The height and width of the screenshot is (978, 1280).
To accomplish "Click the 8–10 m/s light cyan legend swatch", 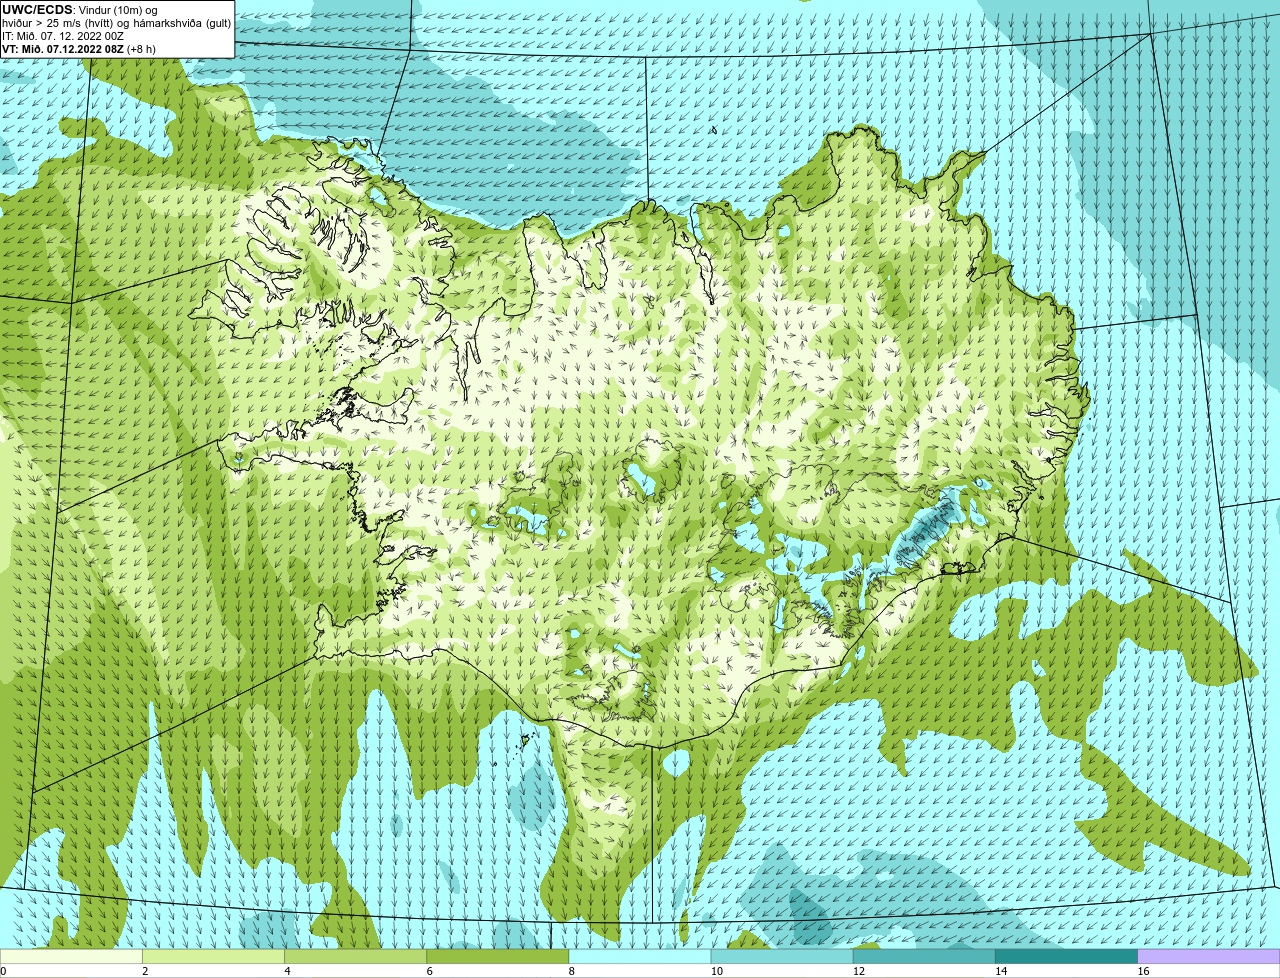I will 640,956.
